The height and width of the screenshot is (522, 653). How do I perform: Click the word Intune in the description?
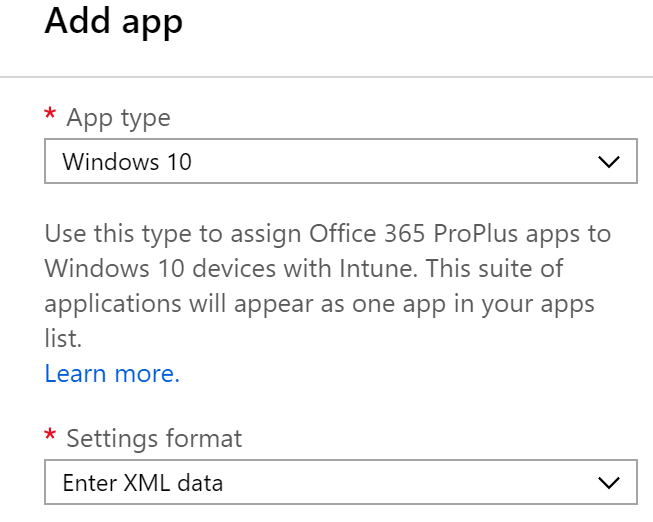[x=378, y=268]
